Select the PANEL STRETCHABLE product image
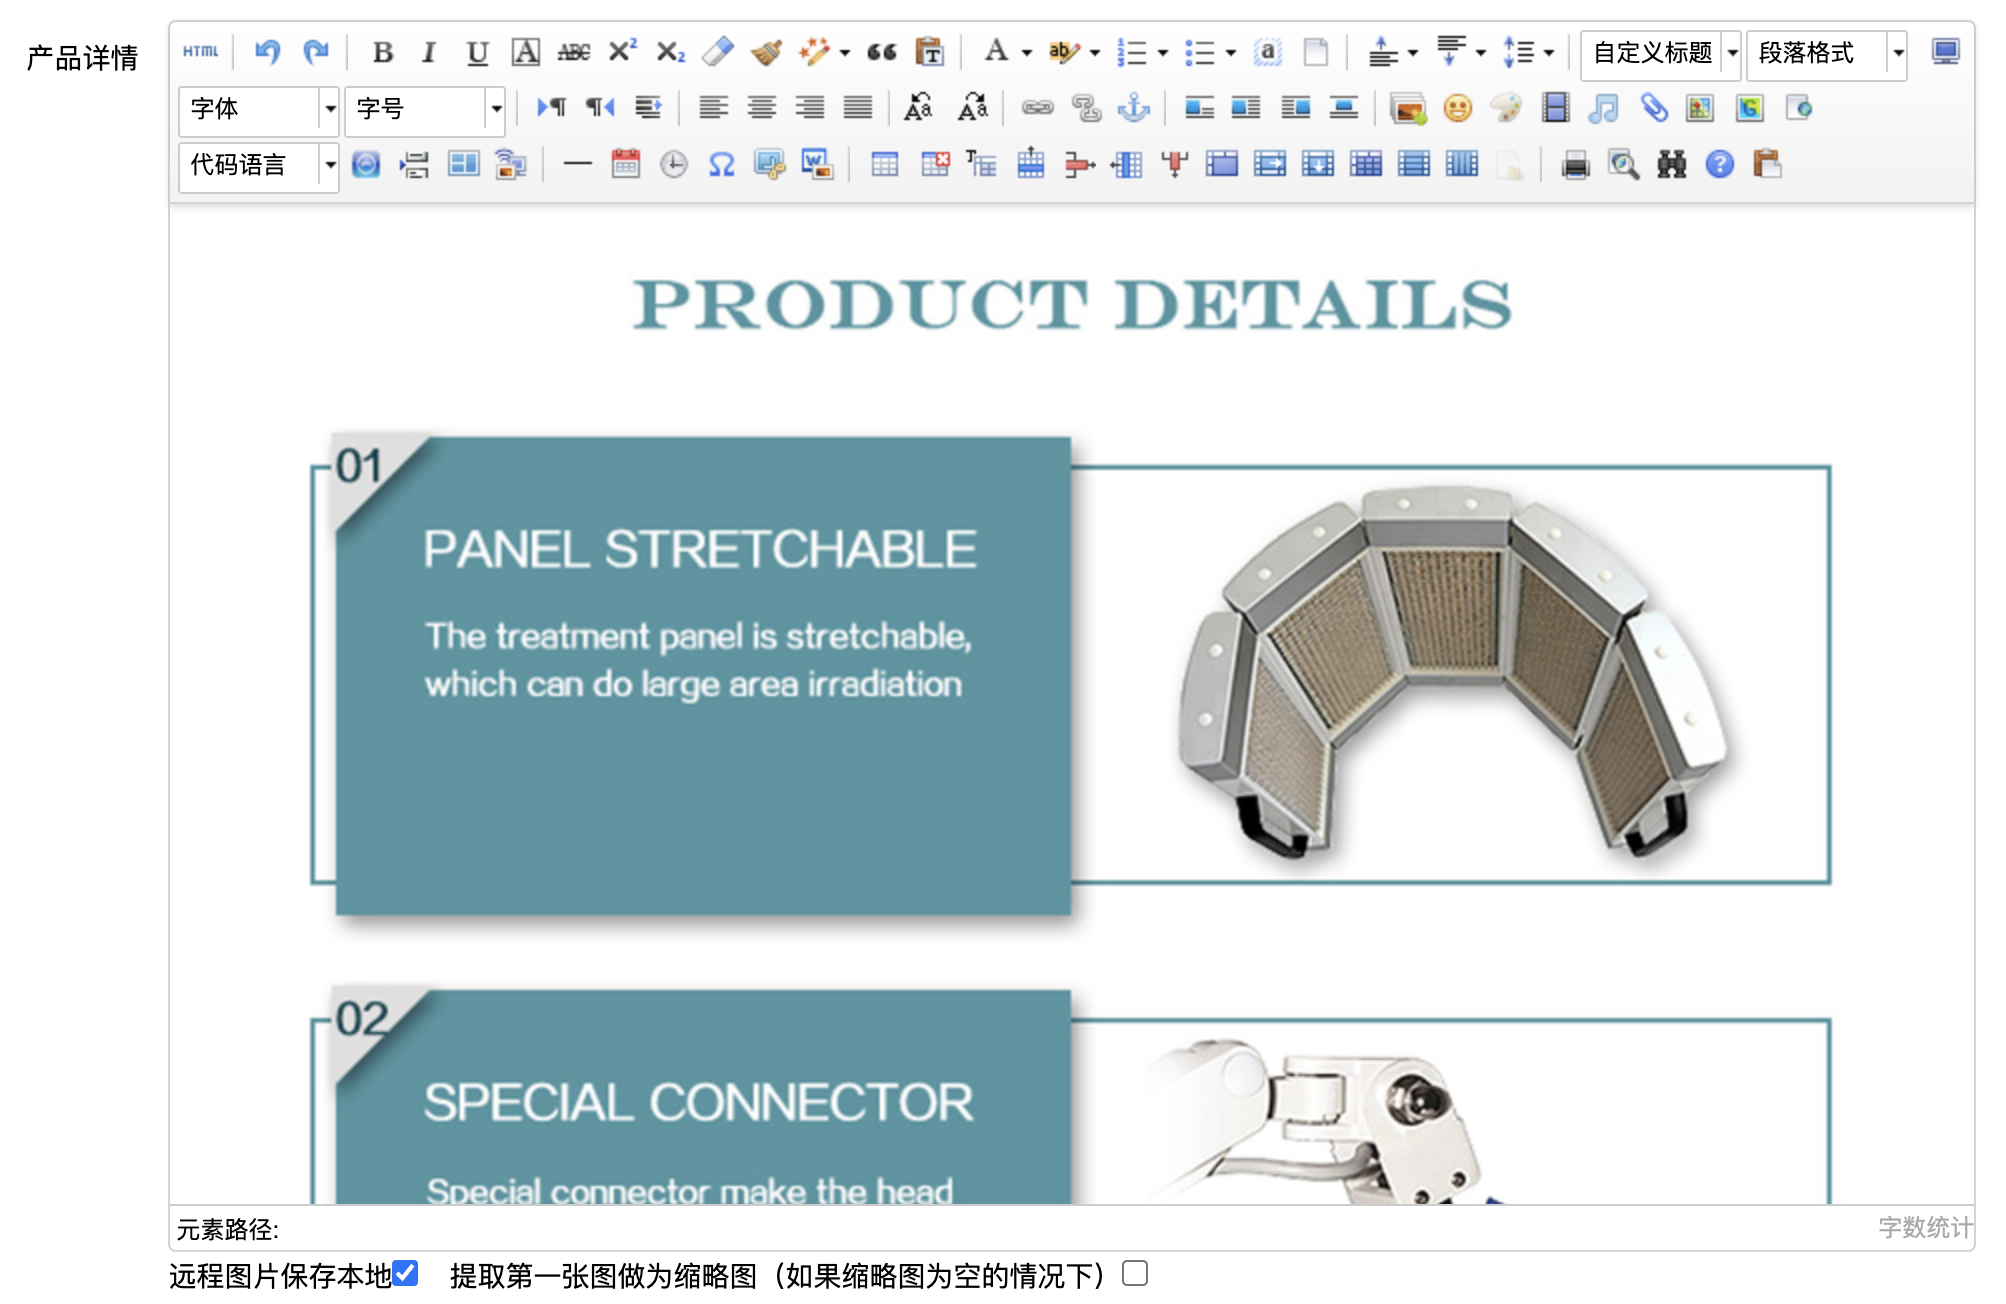The height and width of the screenshot is (1304, 2006). pyautogui.click(x=1454, y=674)
